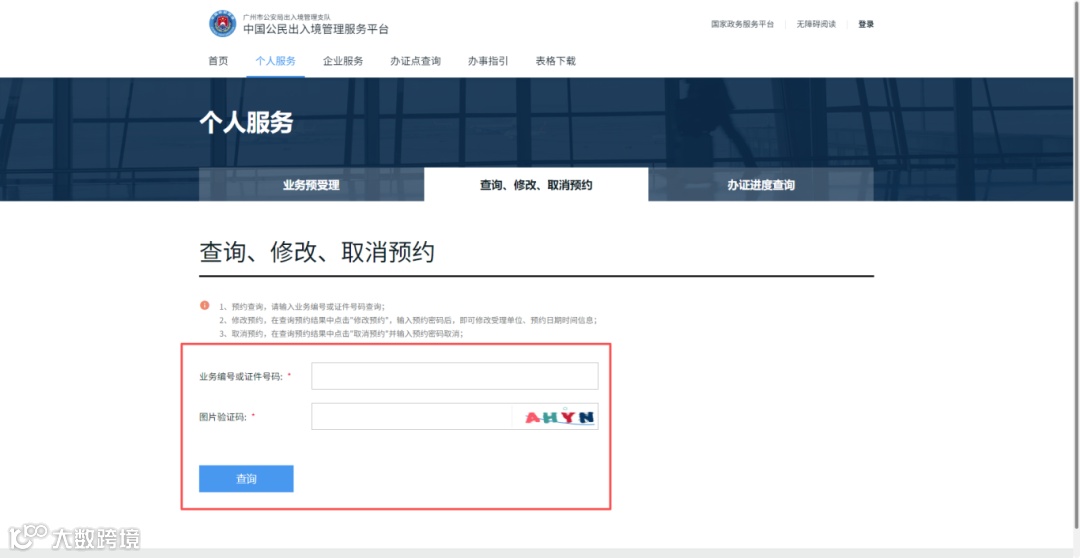Click instruction line starting with 2、修改预约

click(x=408, y=320)
